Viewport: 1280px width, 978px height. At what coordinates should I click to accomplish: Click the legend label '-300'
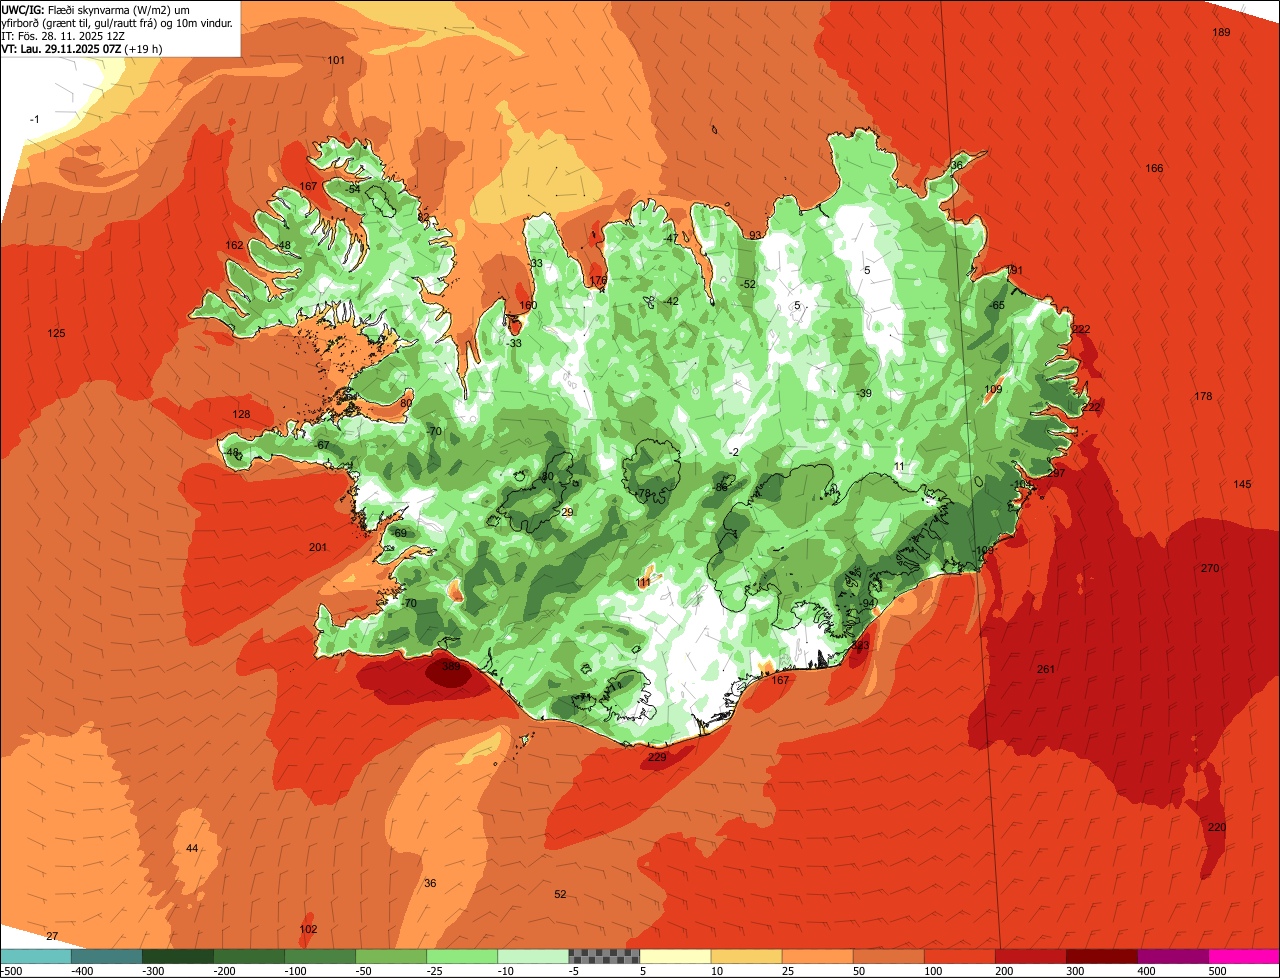point(153,971)
